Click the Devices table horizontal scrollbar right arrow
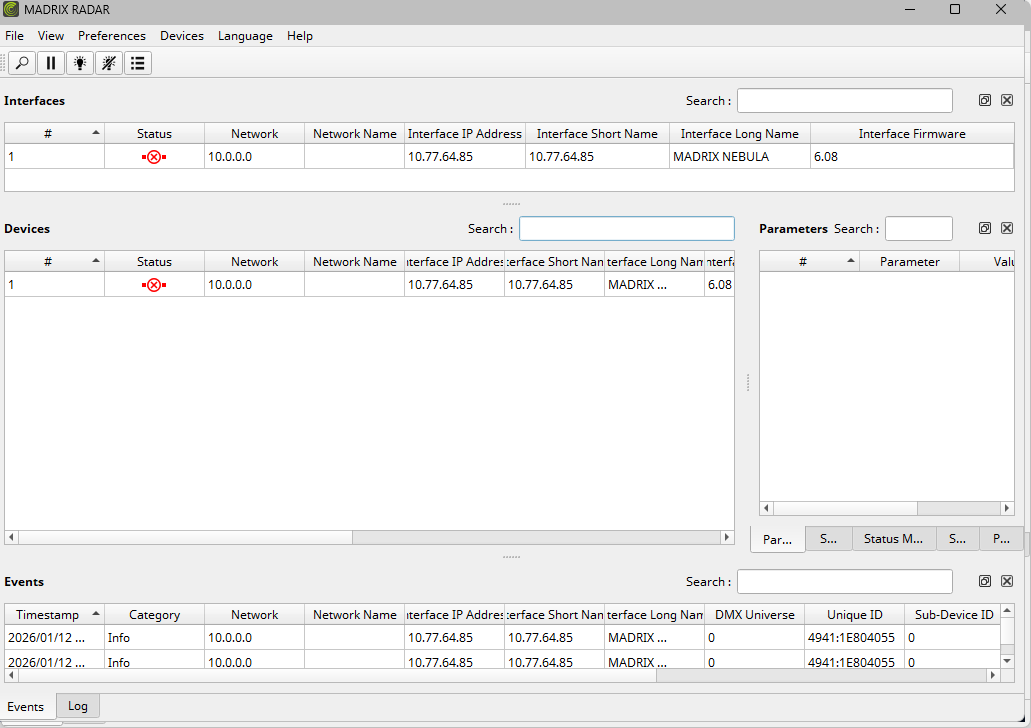The height and width of the screenshot is (728, 1031). (727, 538)
